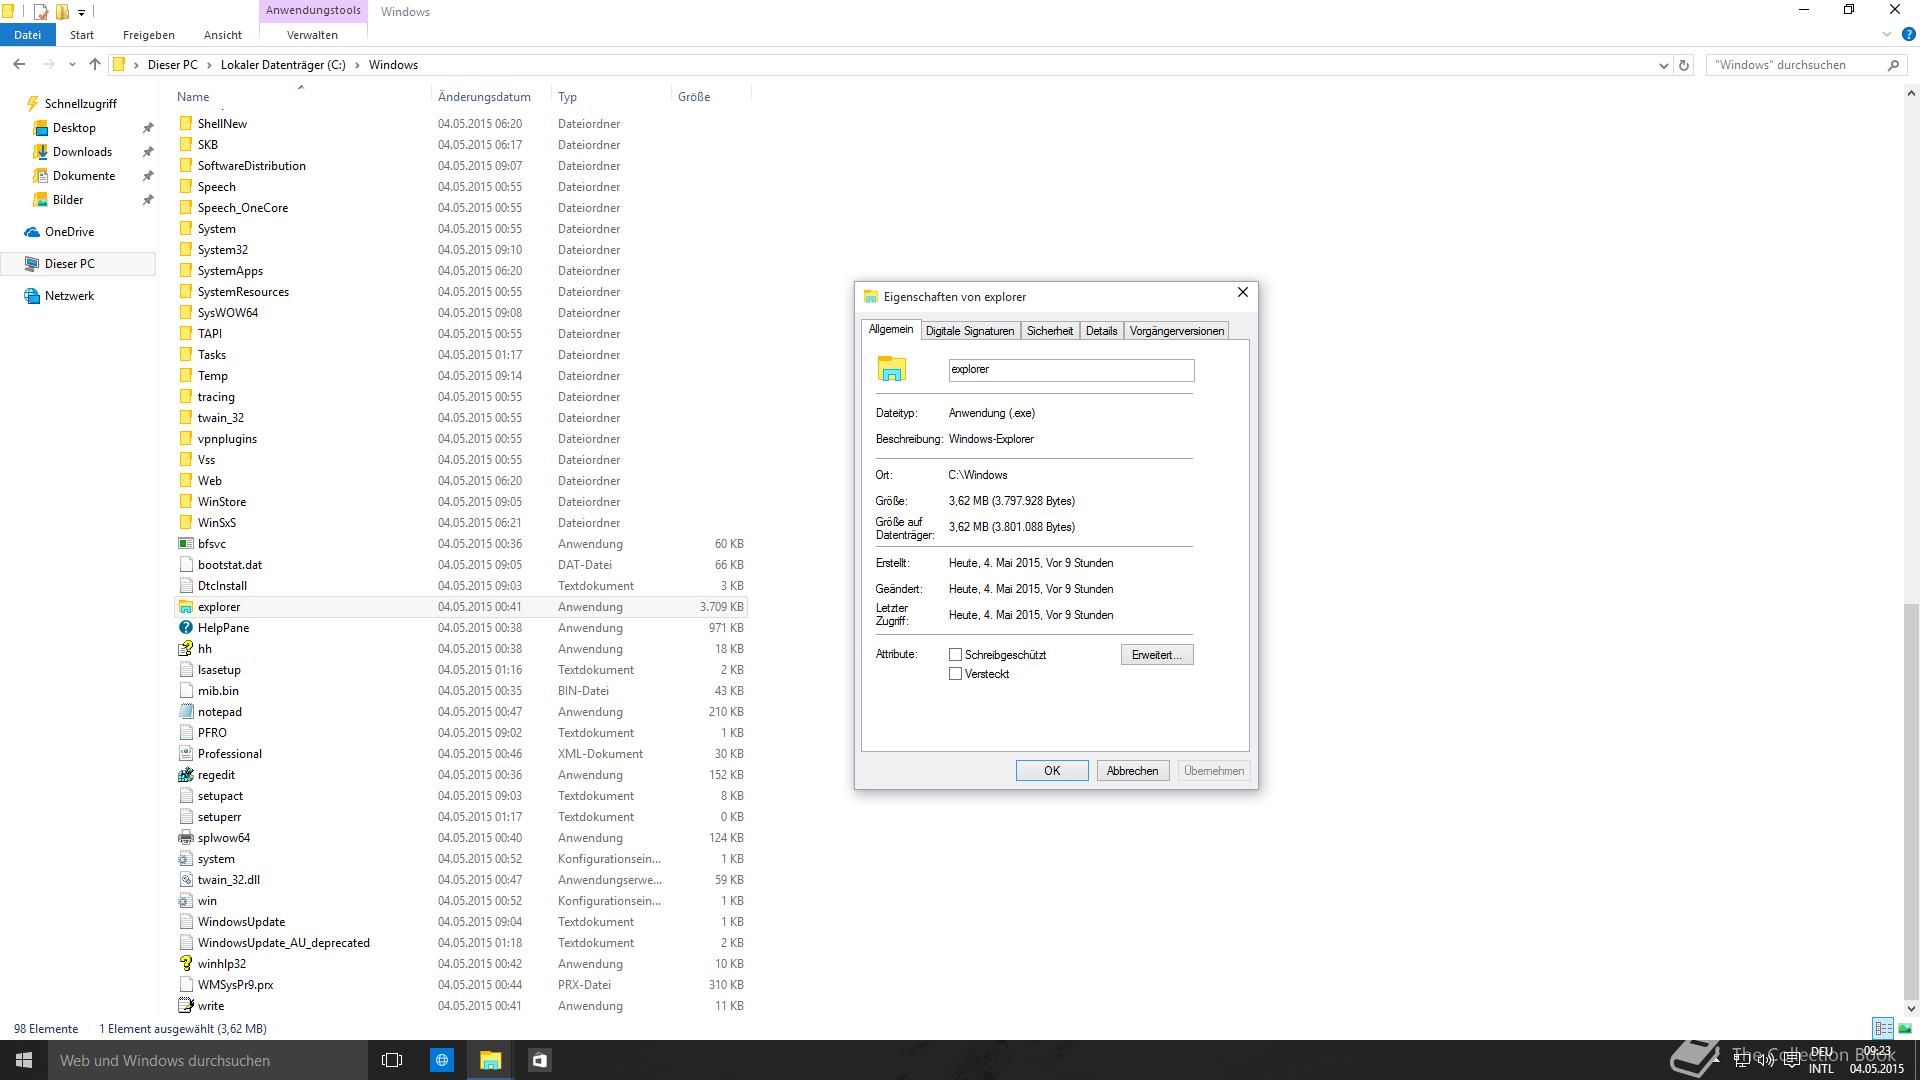The width and height of the screenshot is (1920, 1080).
Task: Open Task View on the taskbar
Action: coord(392,1060)
